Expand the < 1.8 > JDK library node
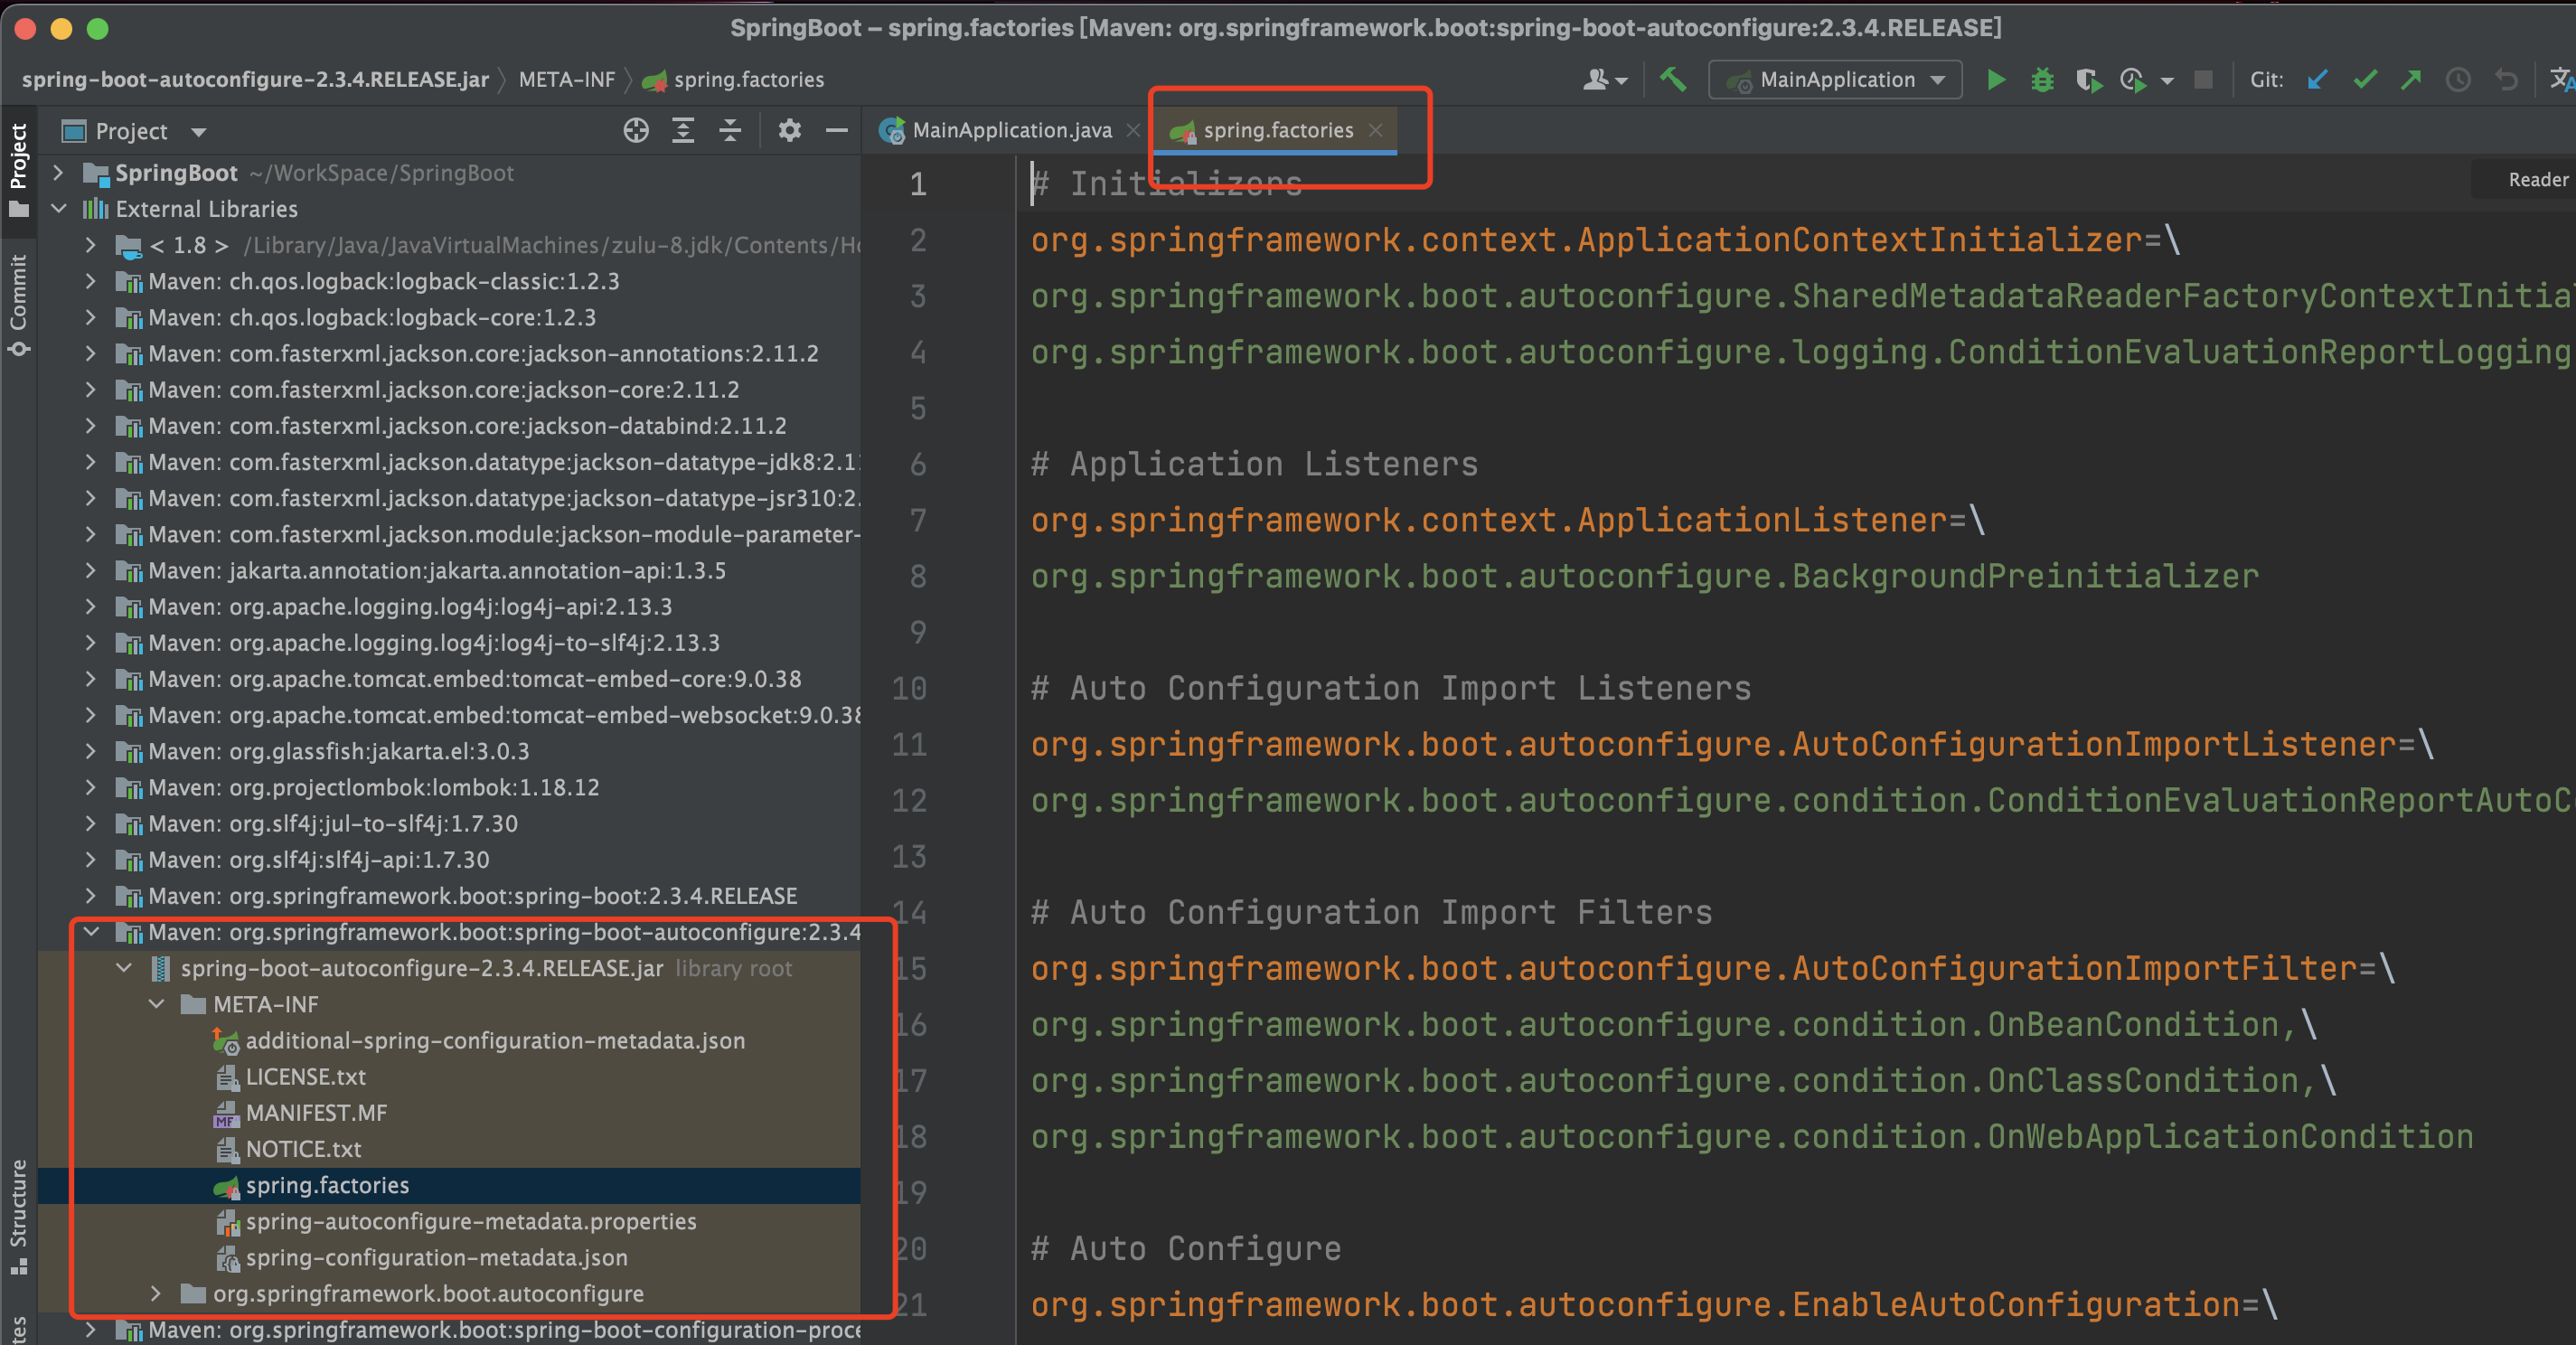2576x1345 pixels. click(x=91, y=245)
